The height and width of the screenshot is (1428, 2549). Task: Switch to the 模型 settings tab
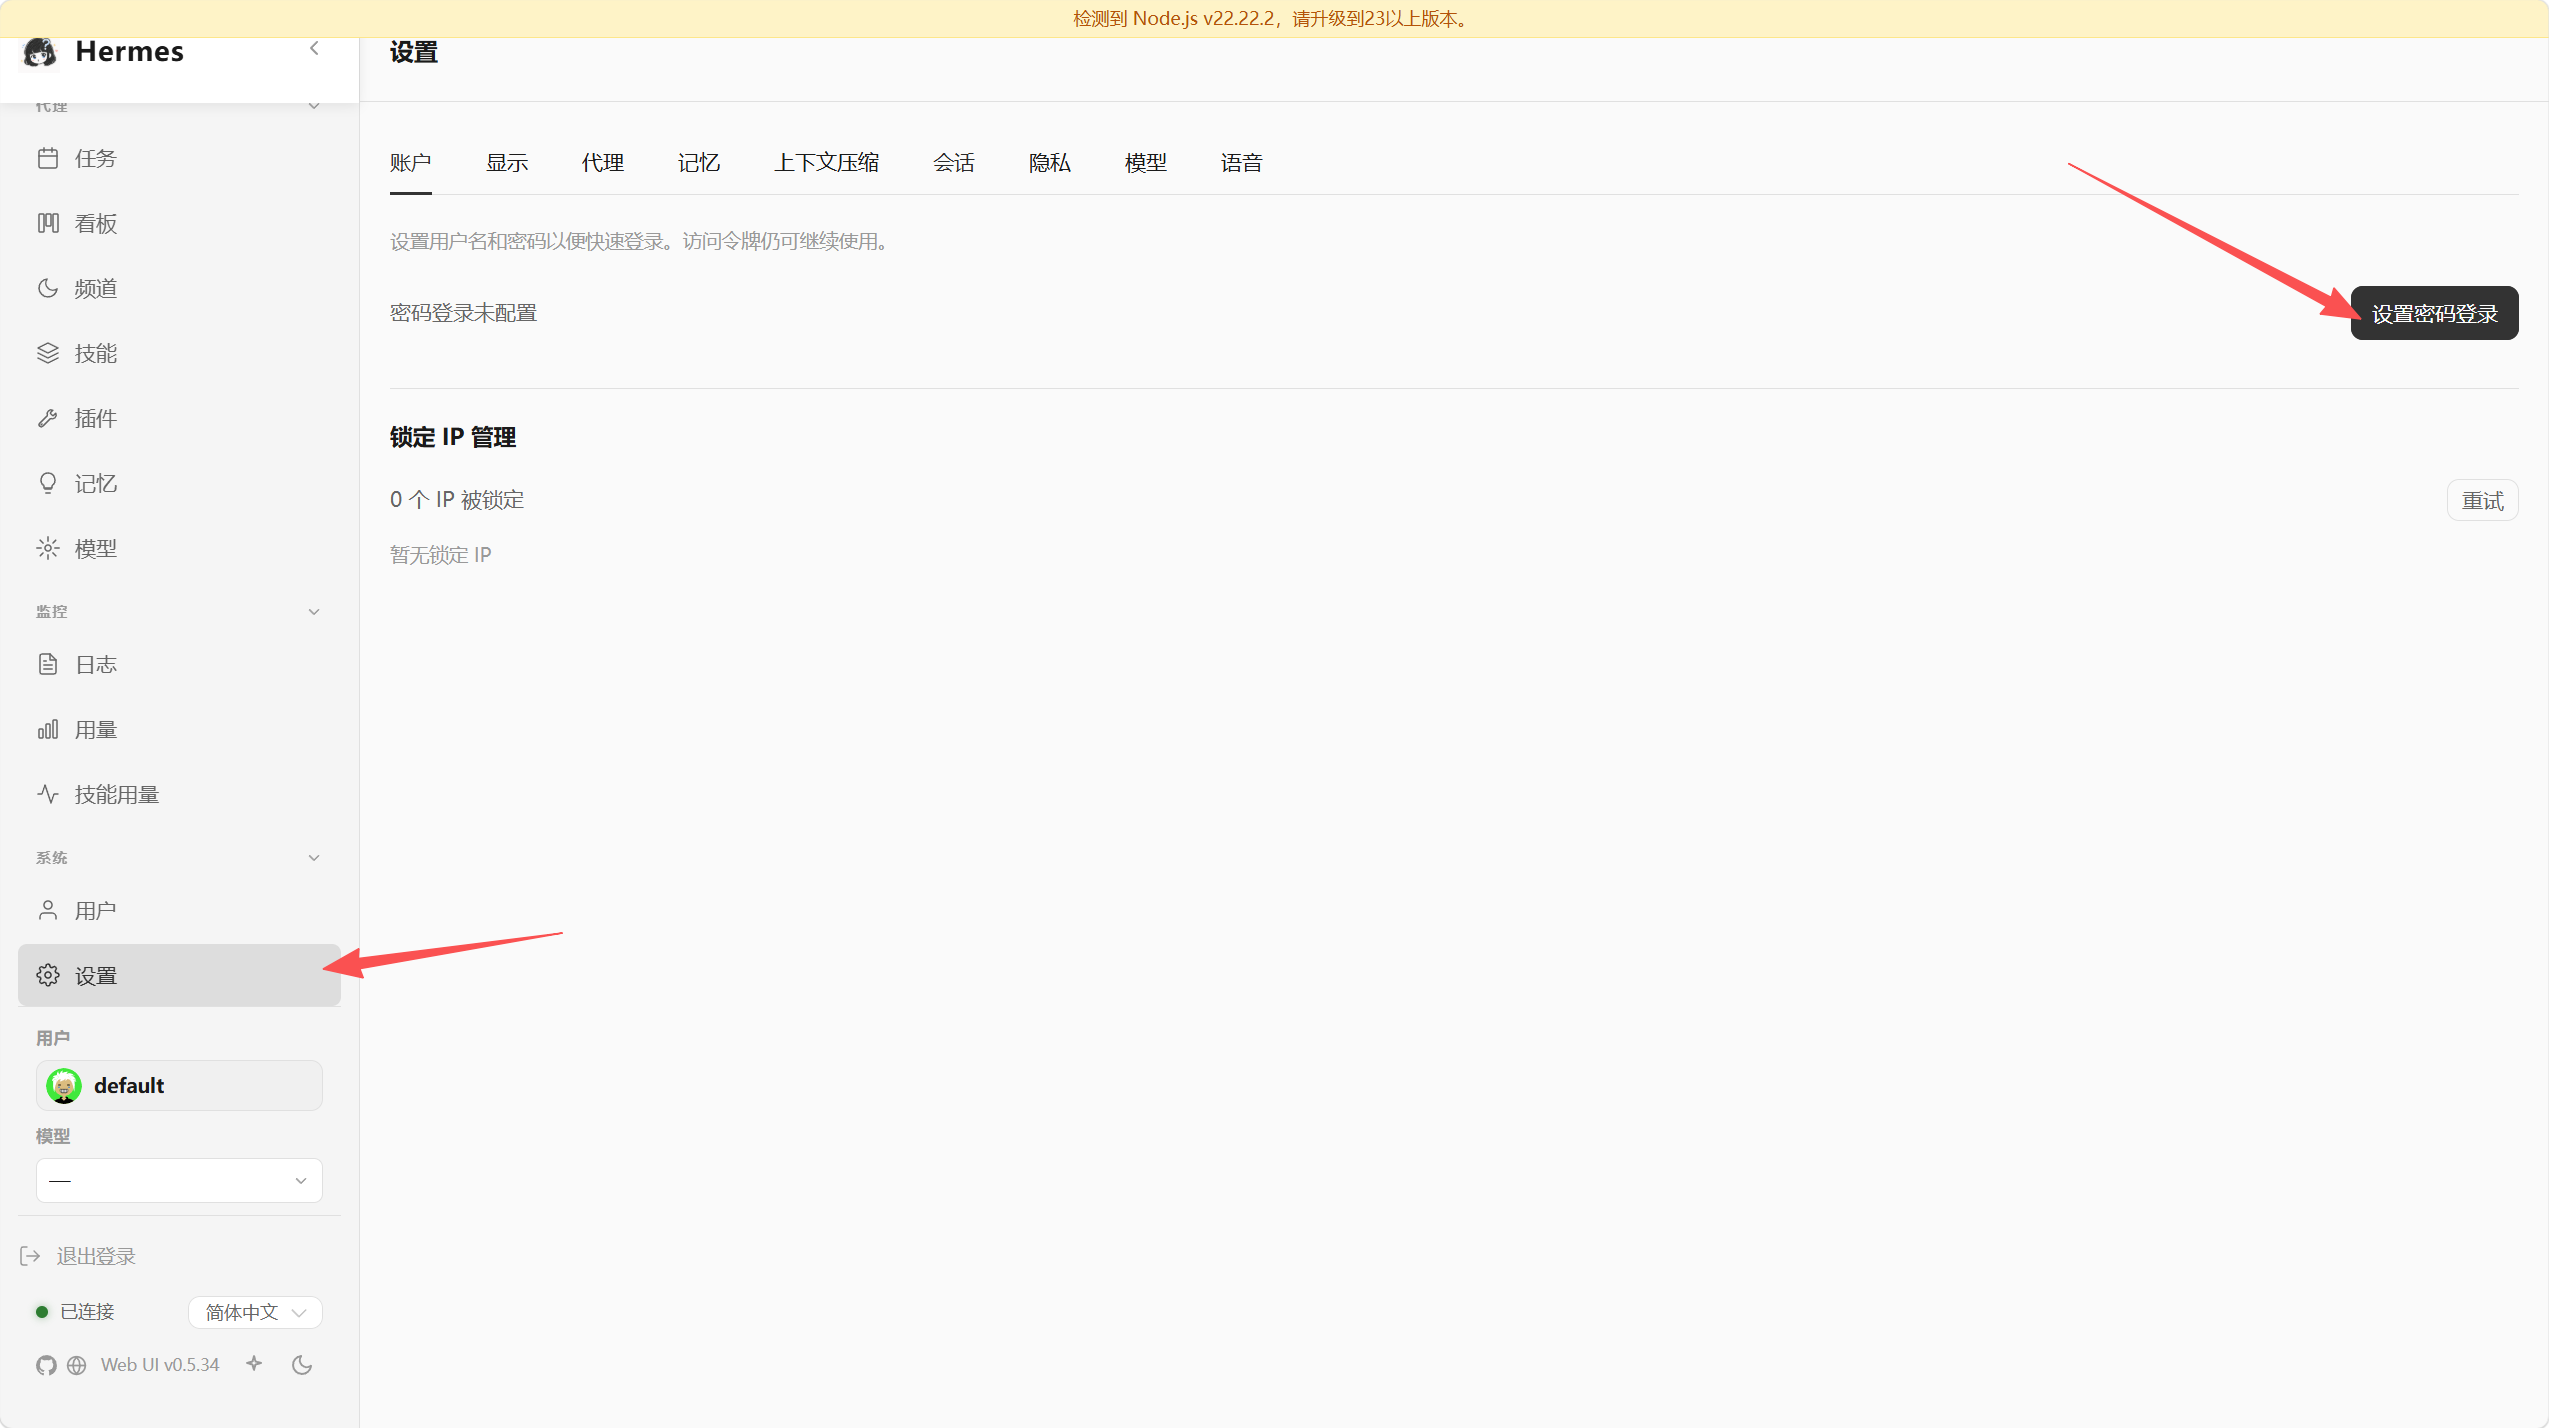point(1146,163)
